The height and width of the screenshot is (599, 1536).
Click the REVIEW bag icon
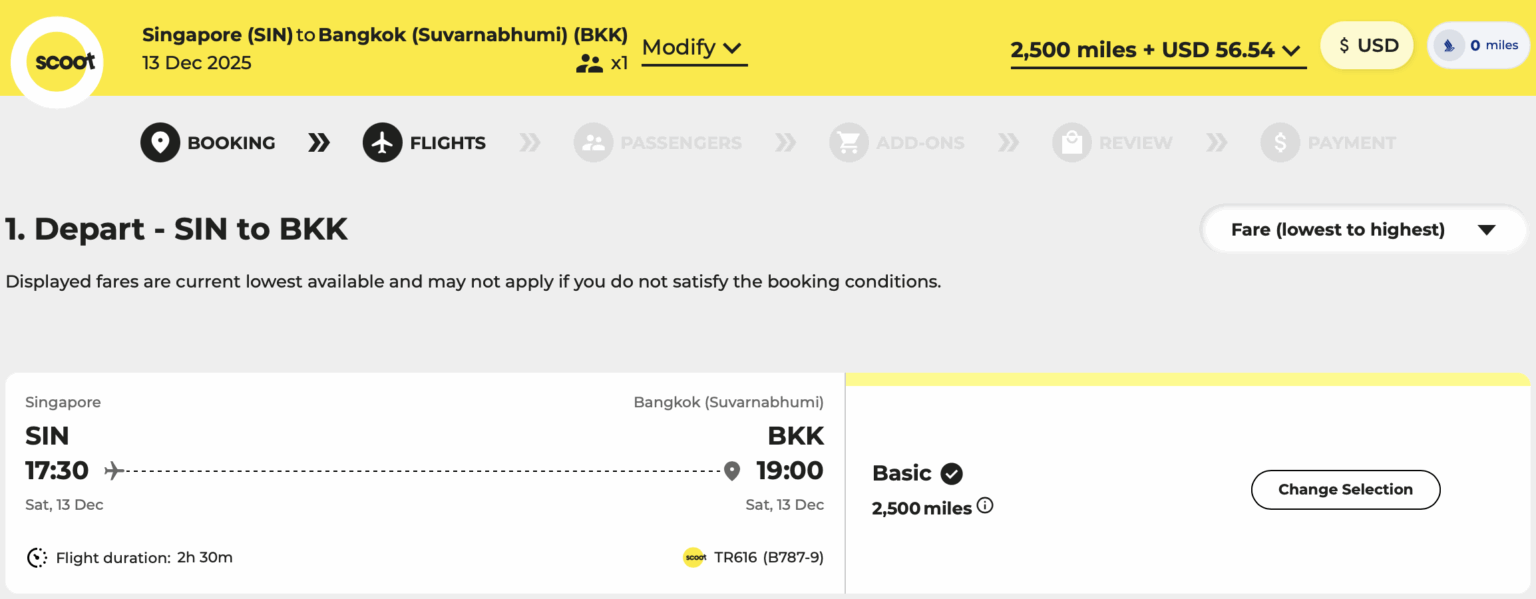1072,142
